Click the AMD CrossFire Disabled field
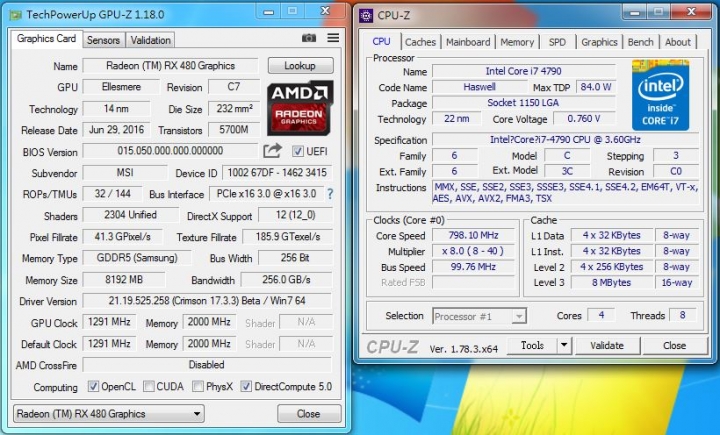Viewport: 720px width, 435px height. click(207, 365)
